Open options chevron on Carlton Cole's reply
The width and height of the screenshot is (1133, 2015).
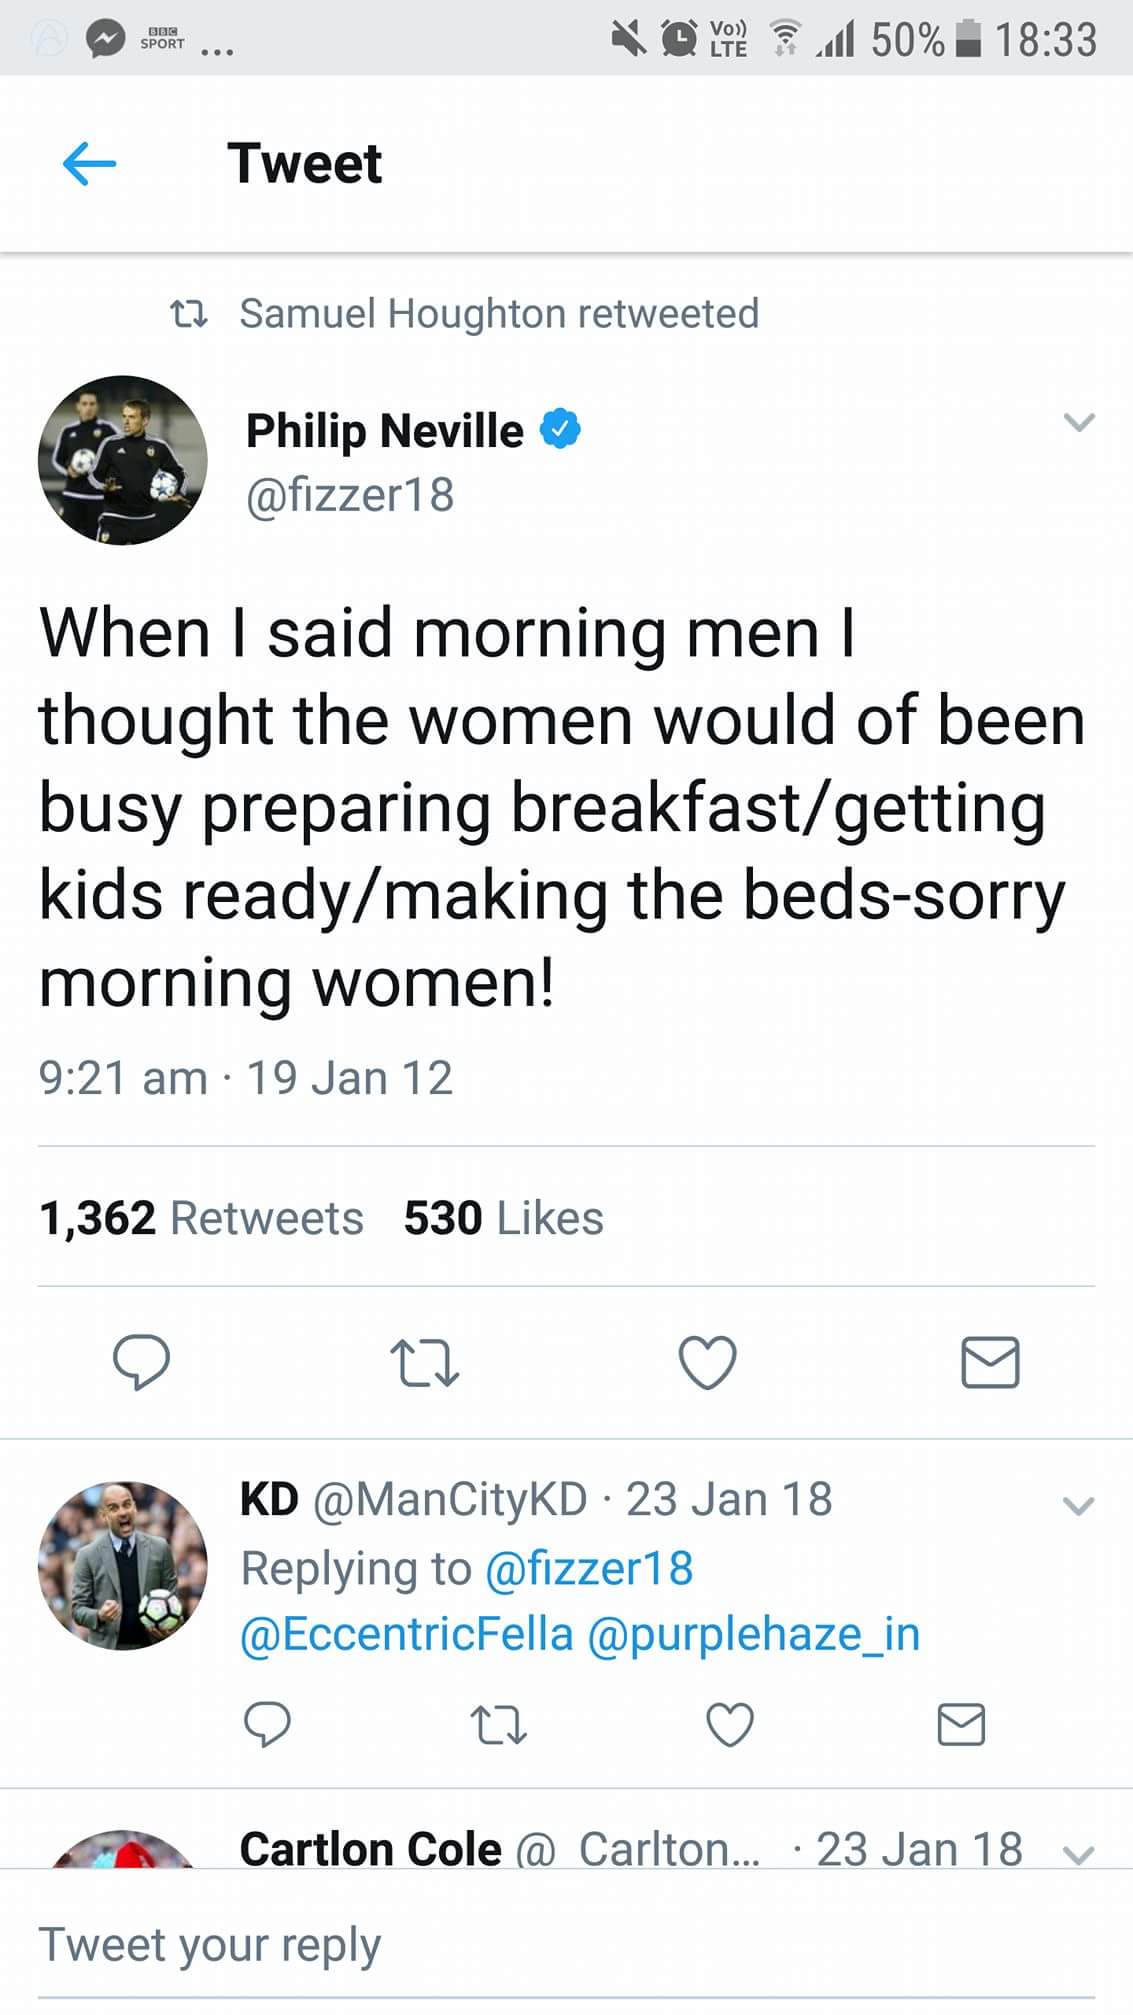pyautogui.click(x=1078, y=1855)
